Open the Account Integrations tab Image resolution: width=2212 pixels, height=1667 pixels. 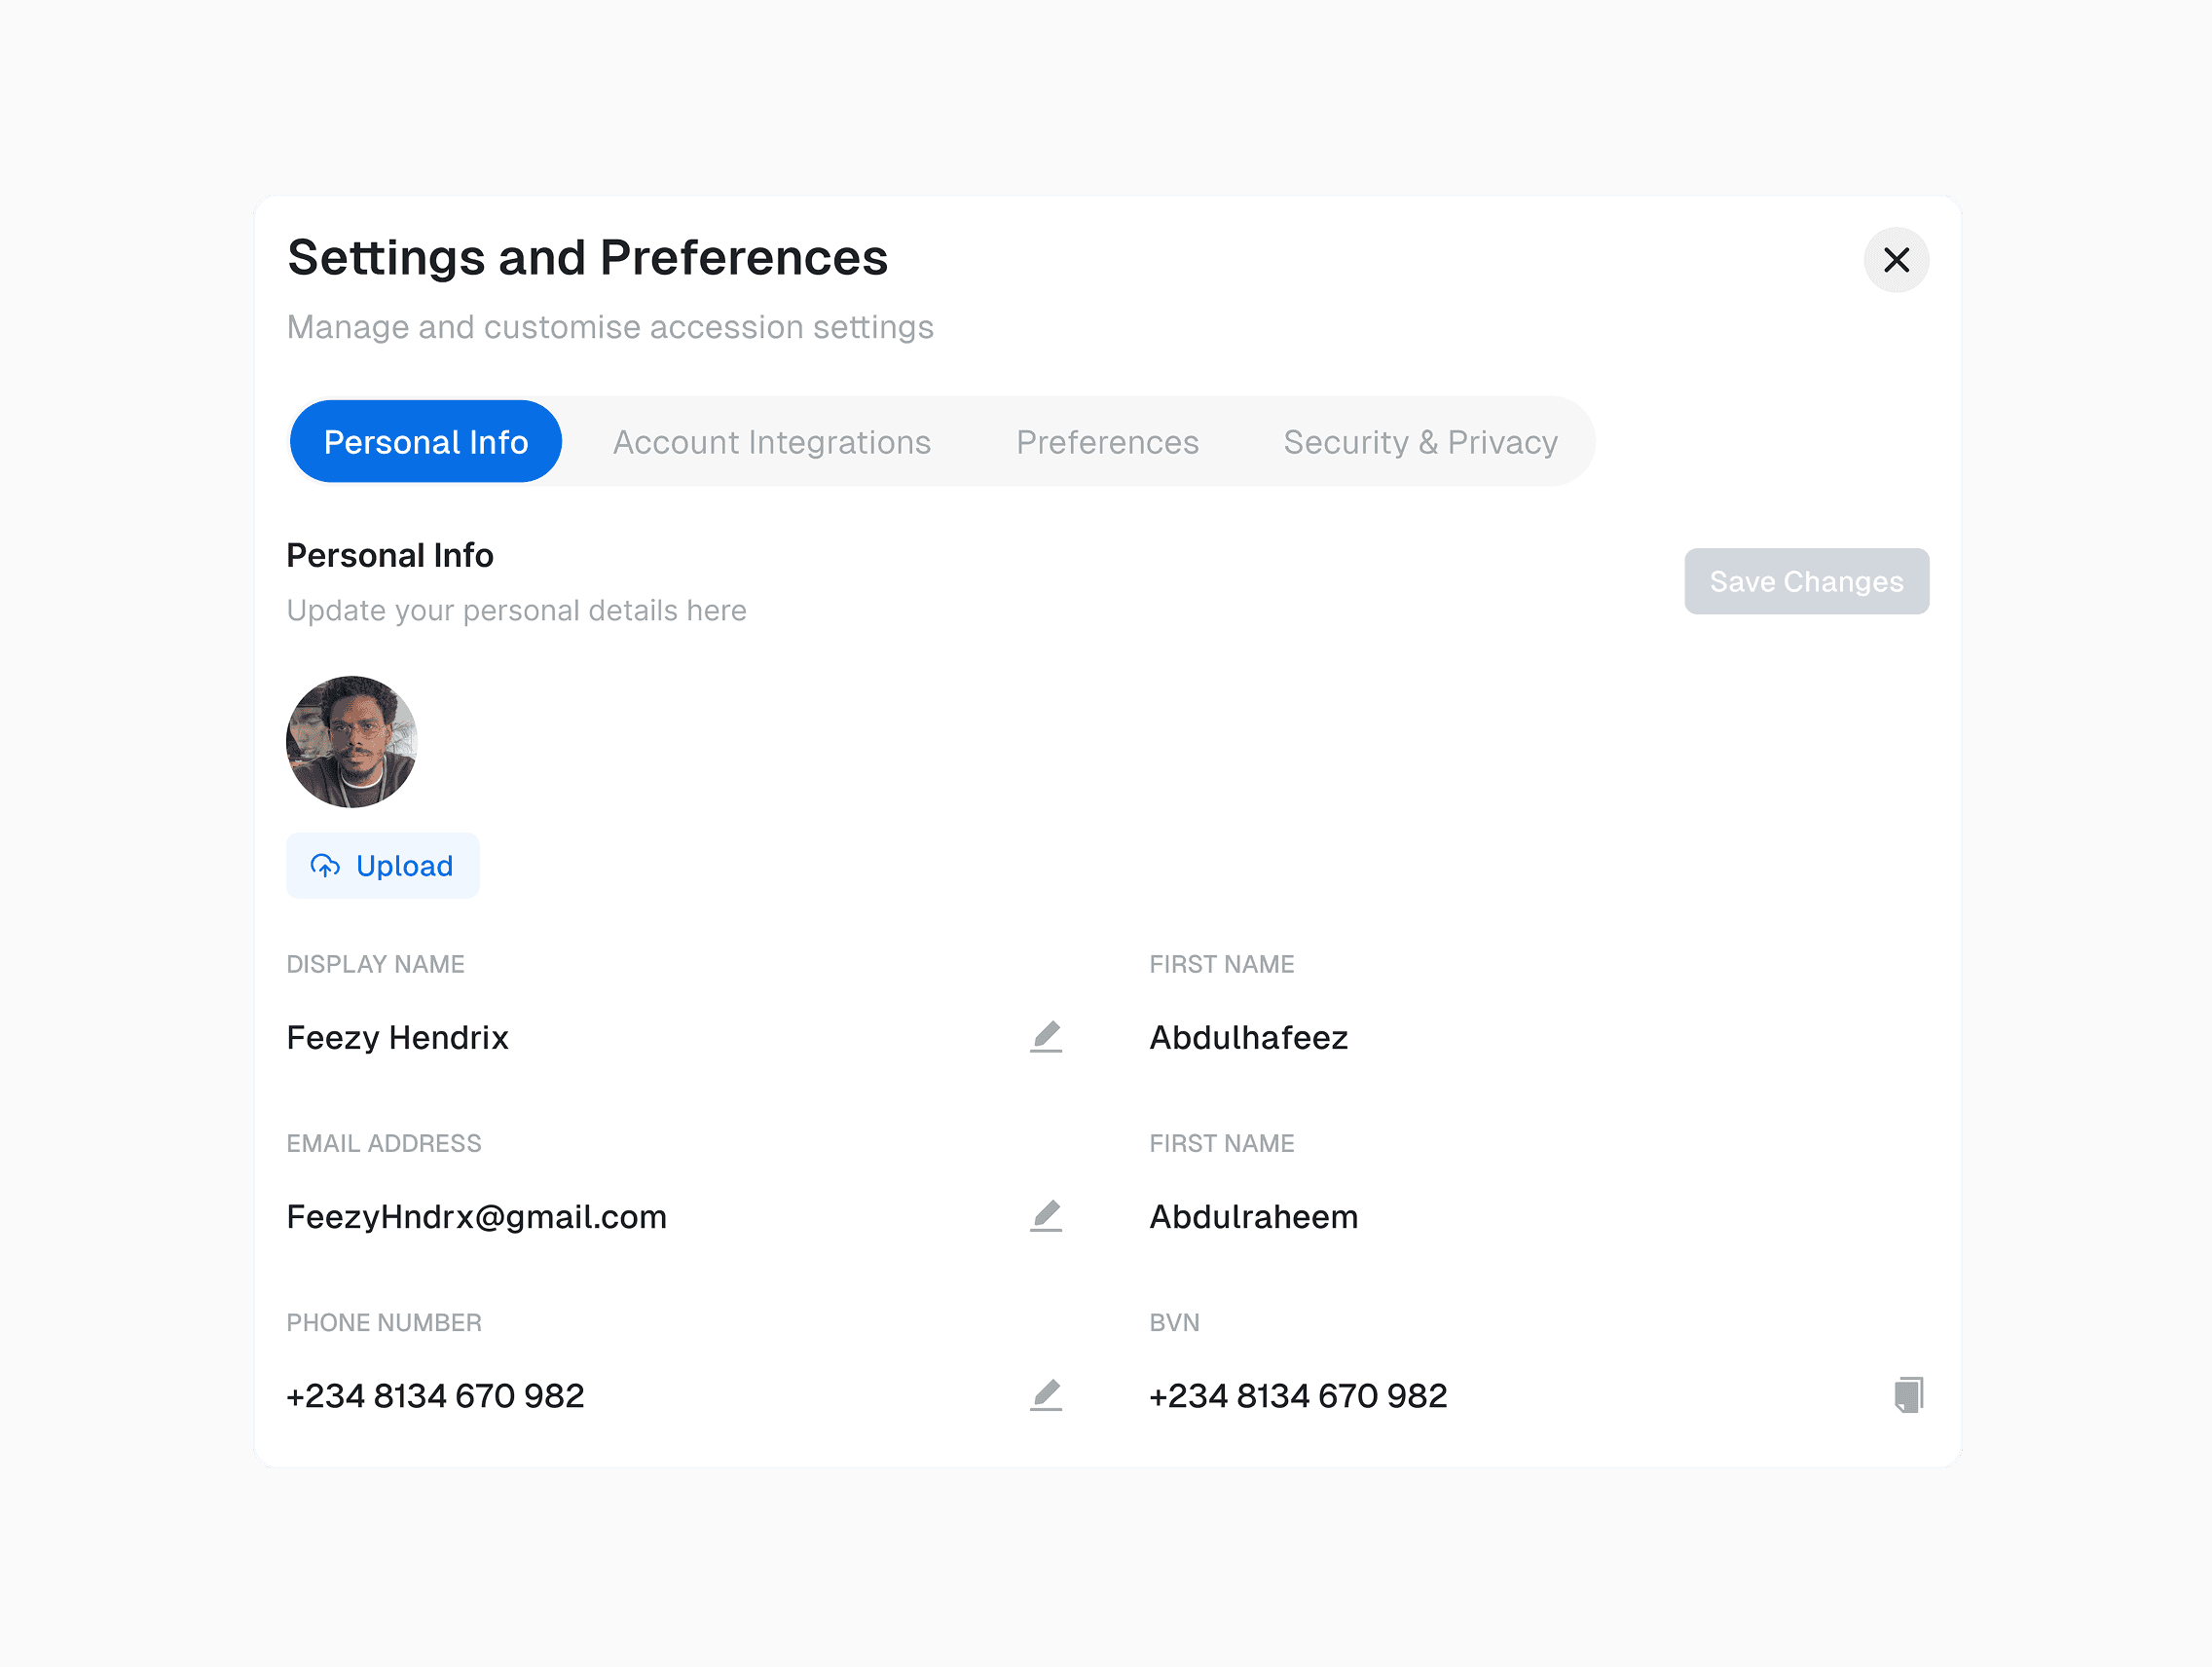771,442
